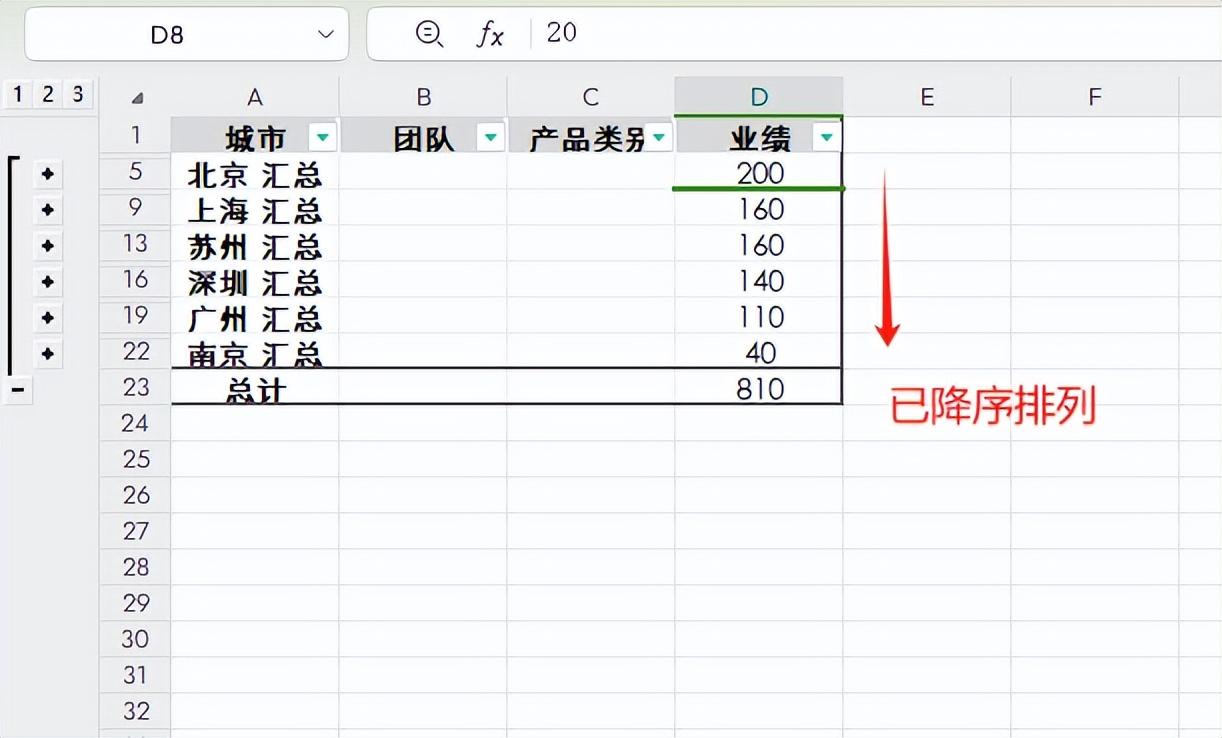Click the 业绩 header cell text

(x=760, y=138)
